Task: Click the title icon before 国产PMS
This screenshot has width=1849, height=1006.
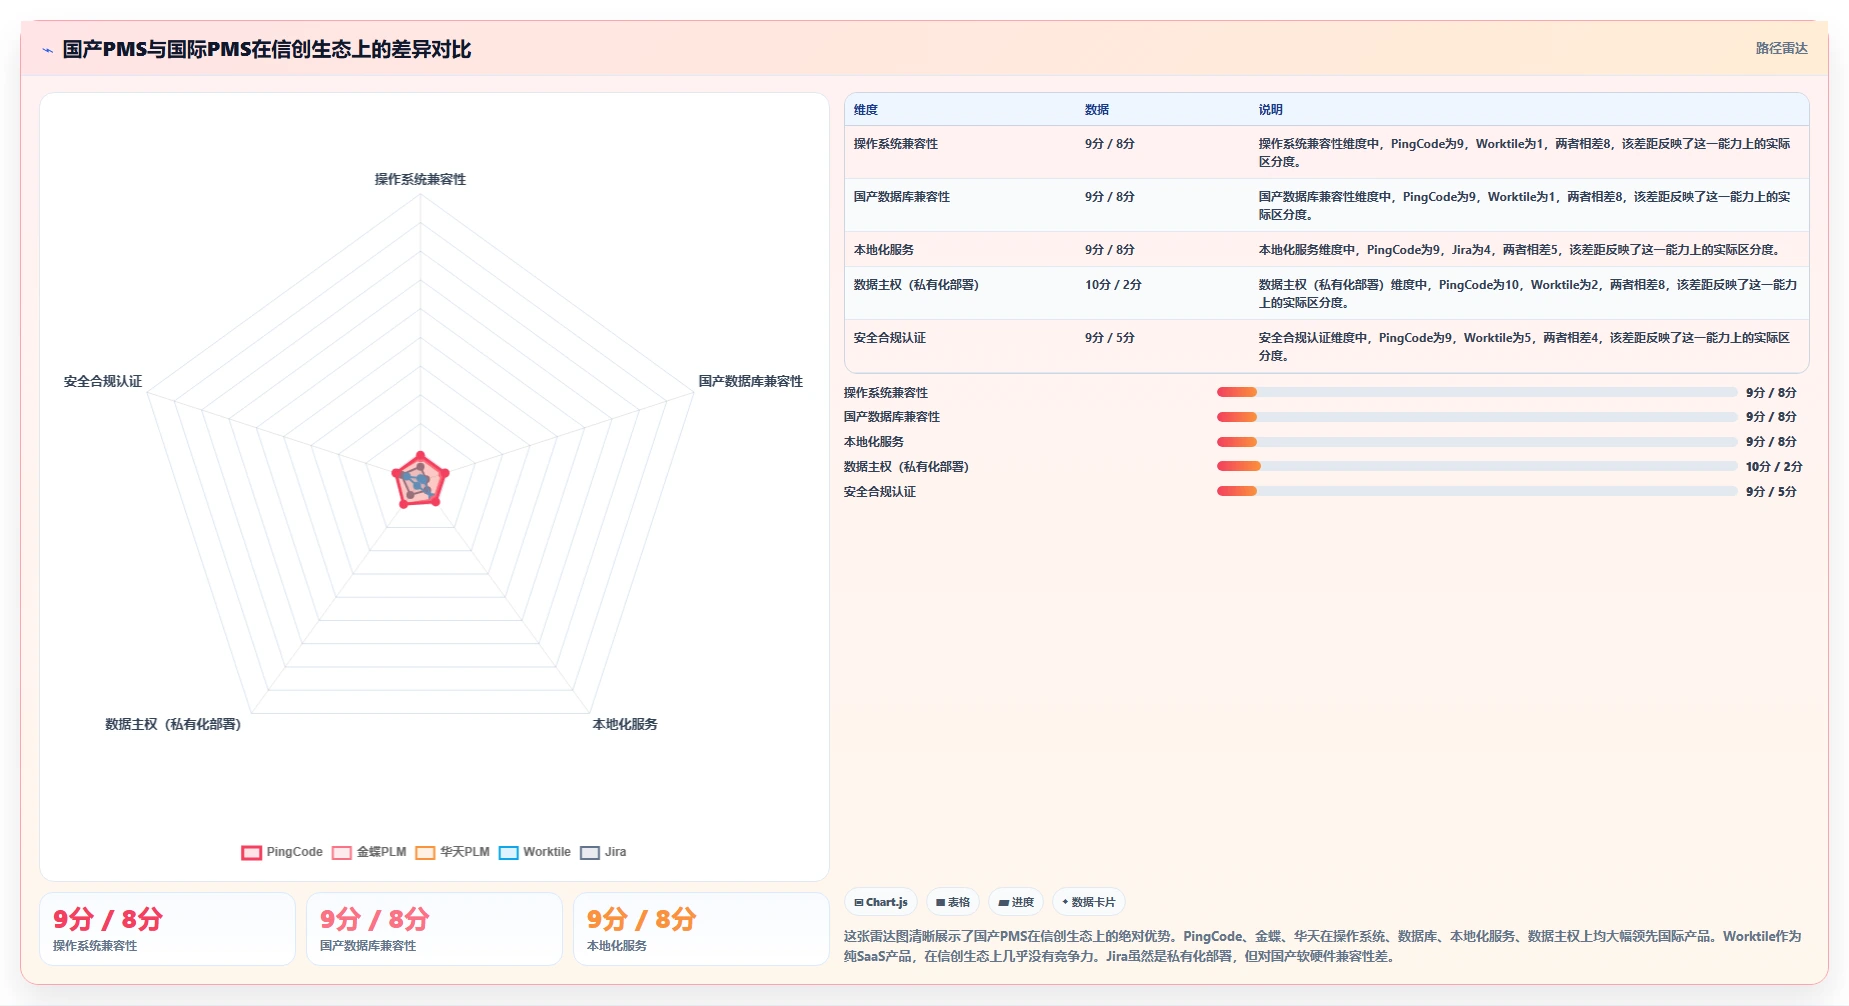Action: [47, 50]
